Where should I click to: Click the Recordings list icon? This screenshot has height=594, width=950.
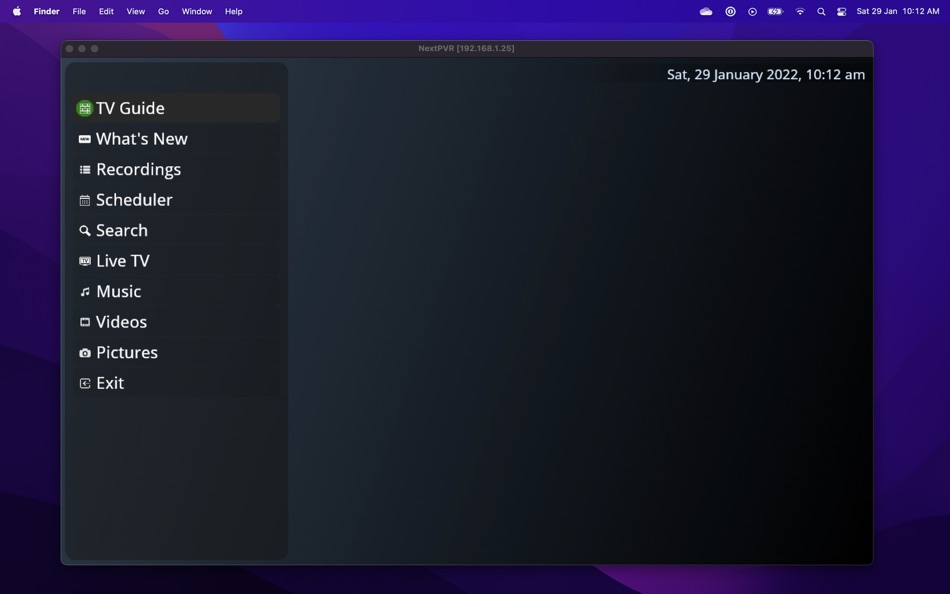pos(85,170)
